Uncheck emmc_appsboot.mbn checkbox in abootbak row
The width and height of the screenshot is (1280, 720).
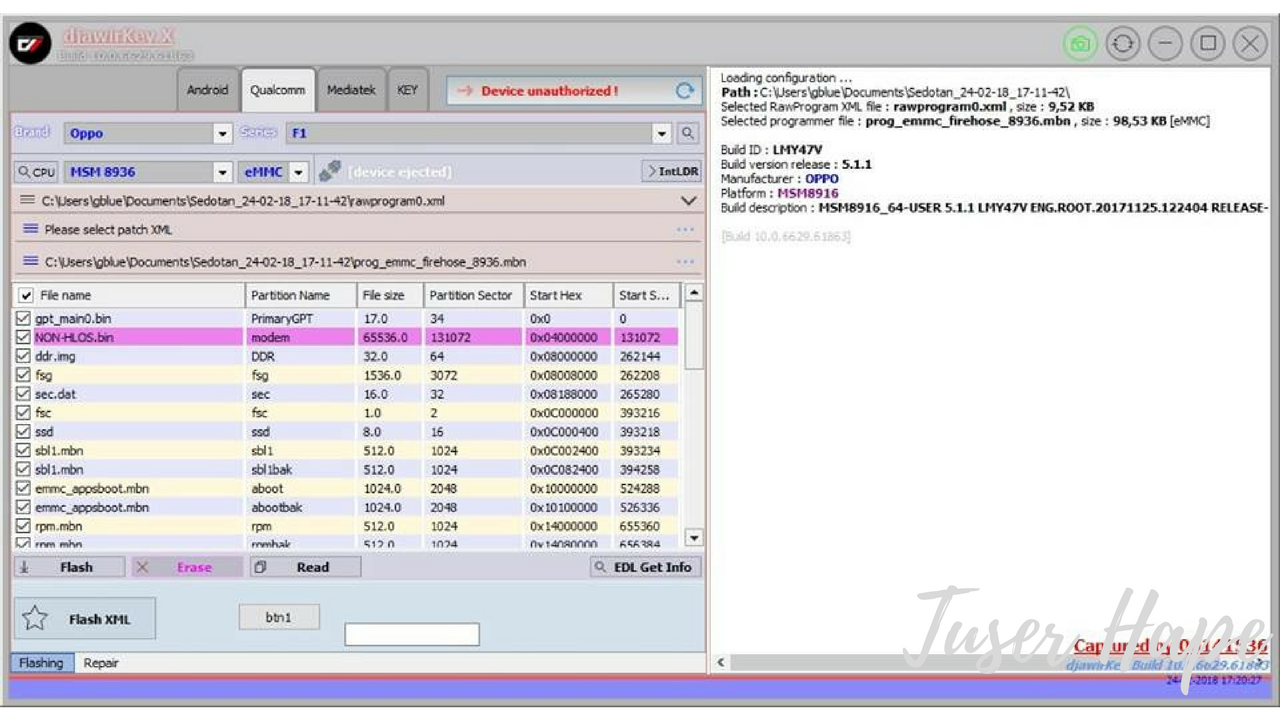(24, 507)
